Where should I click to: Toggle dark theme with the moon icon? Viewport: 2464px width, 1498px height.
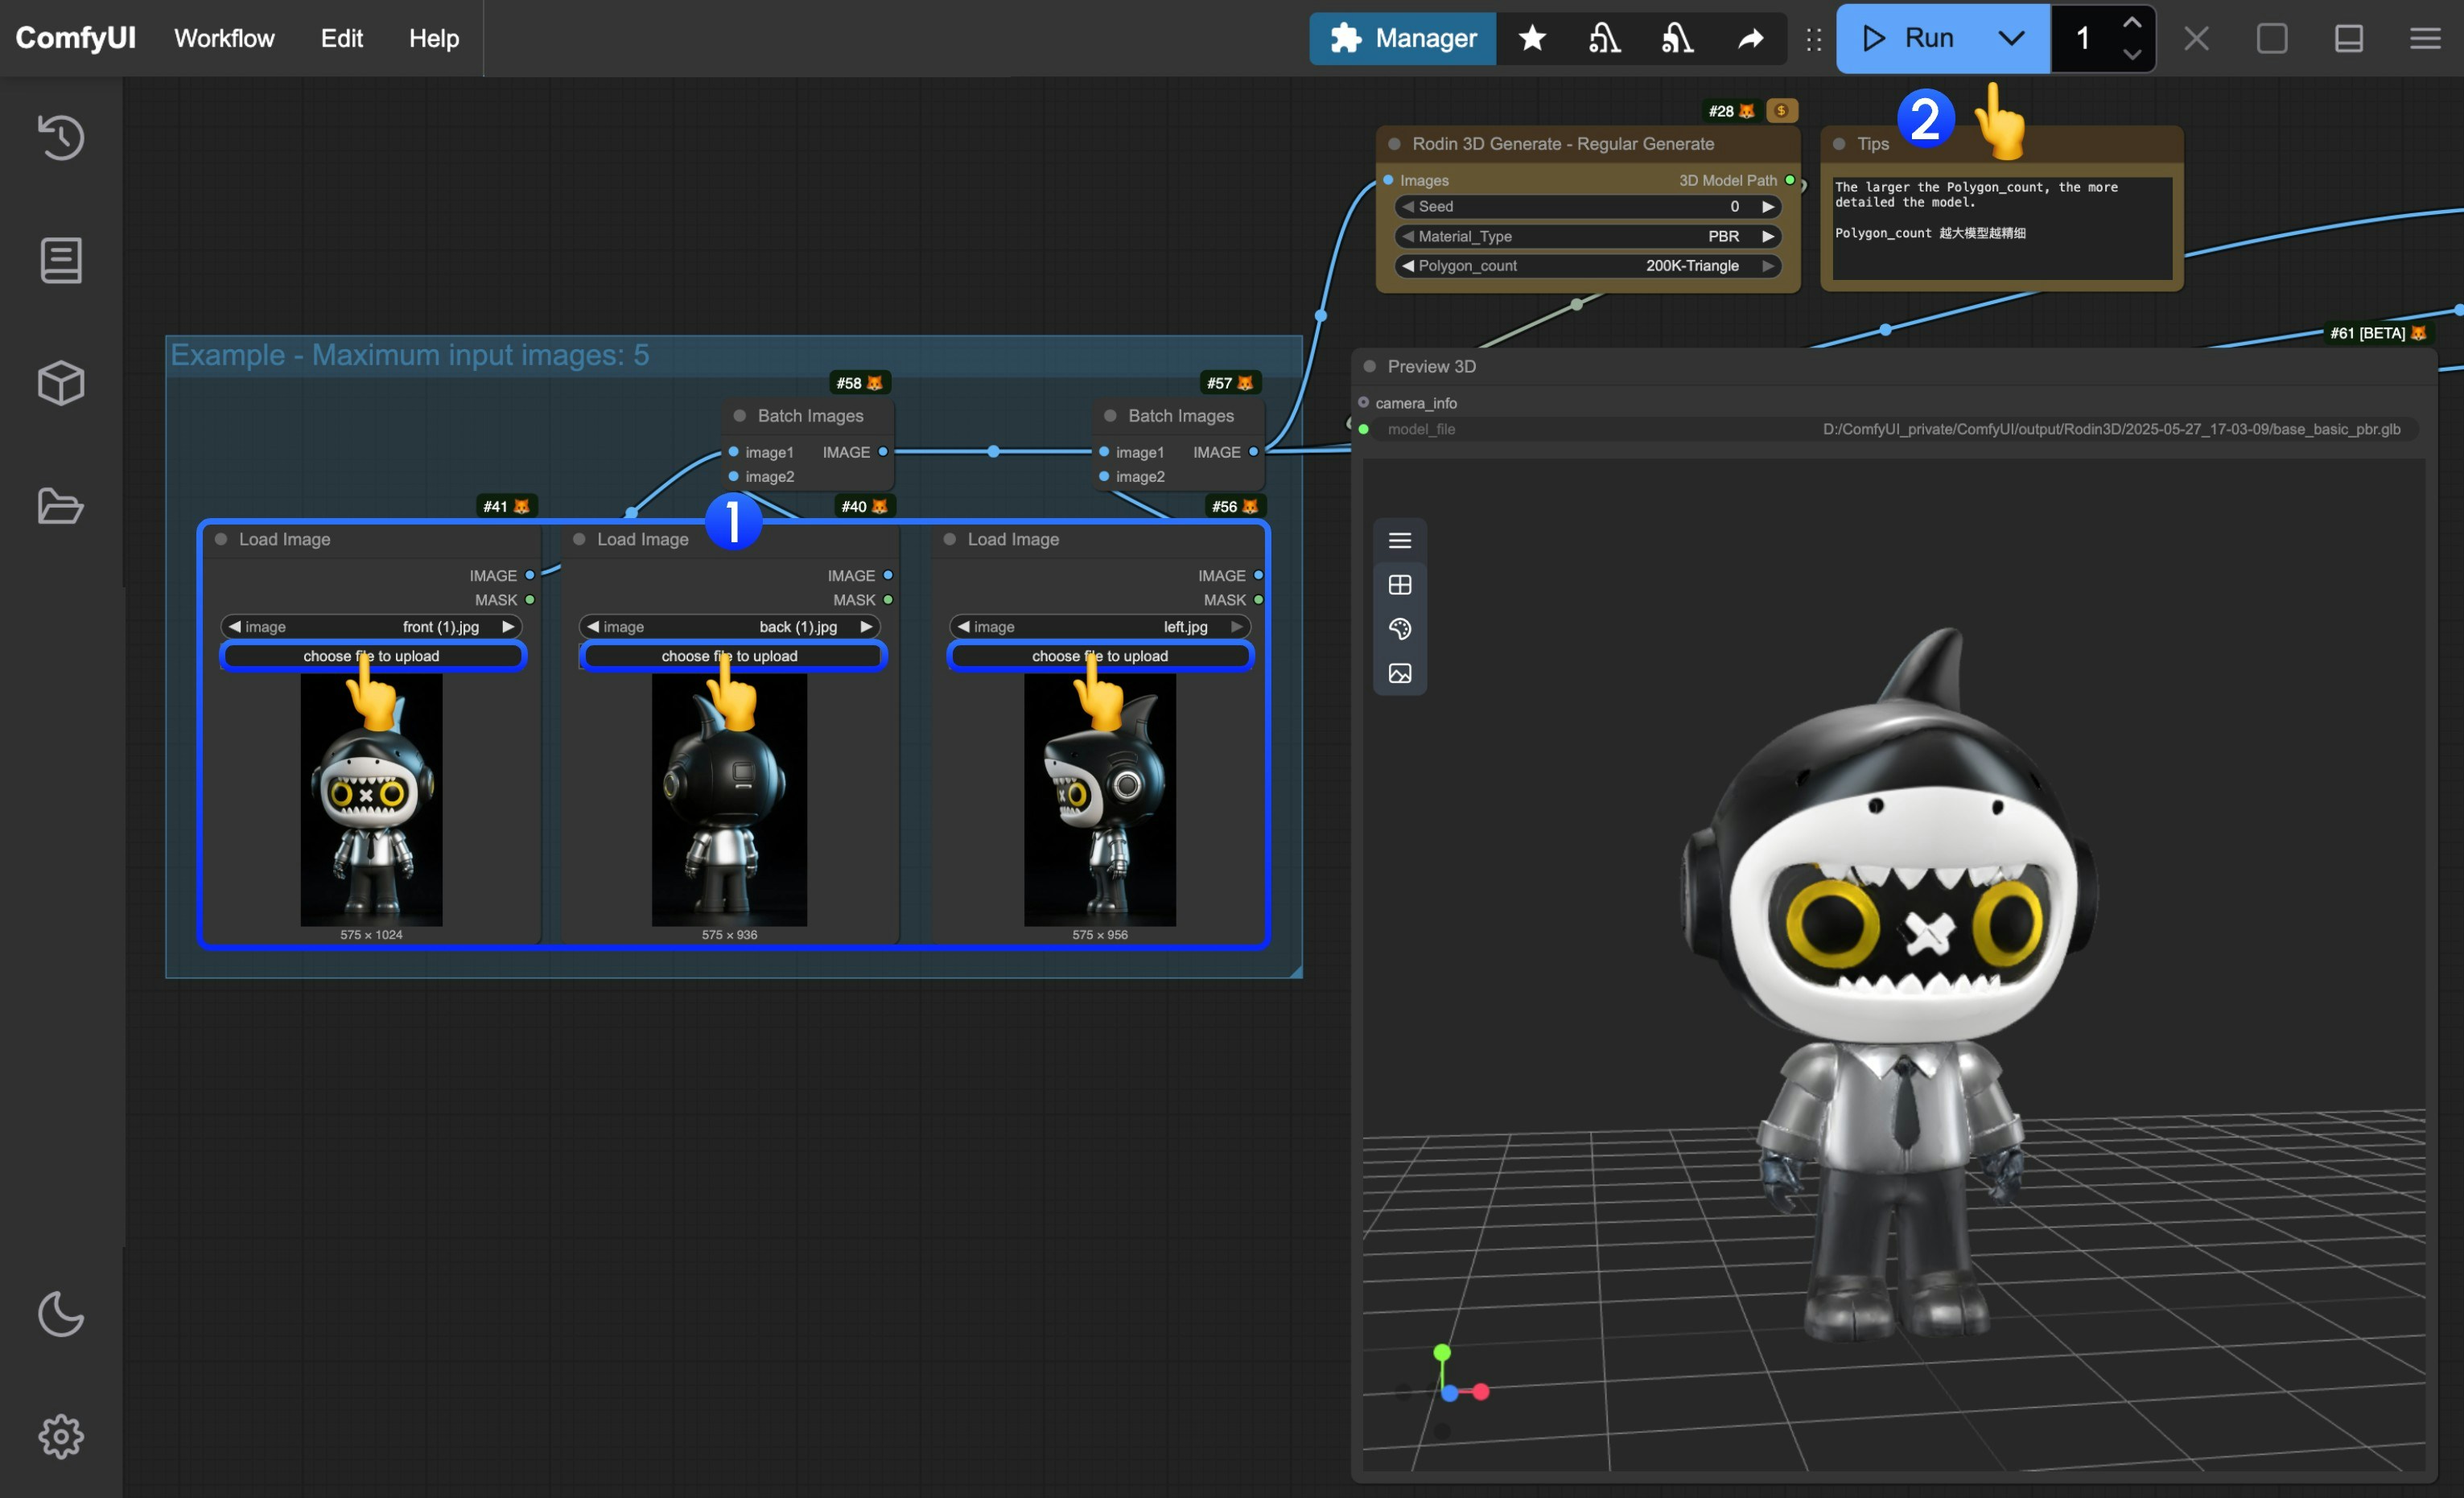point(60,1314)
